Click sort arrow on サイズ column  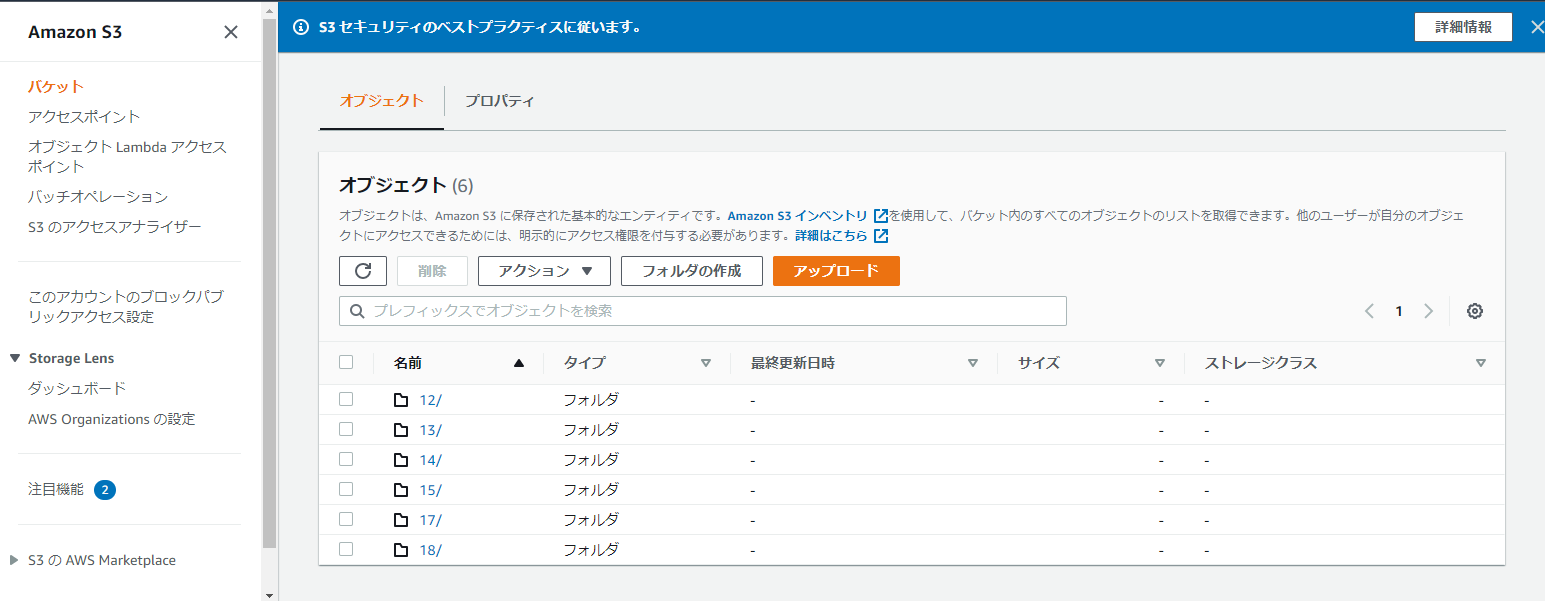tap(1160, 363)
